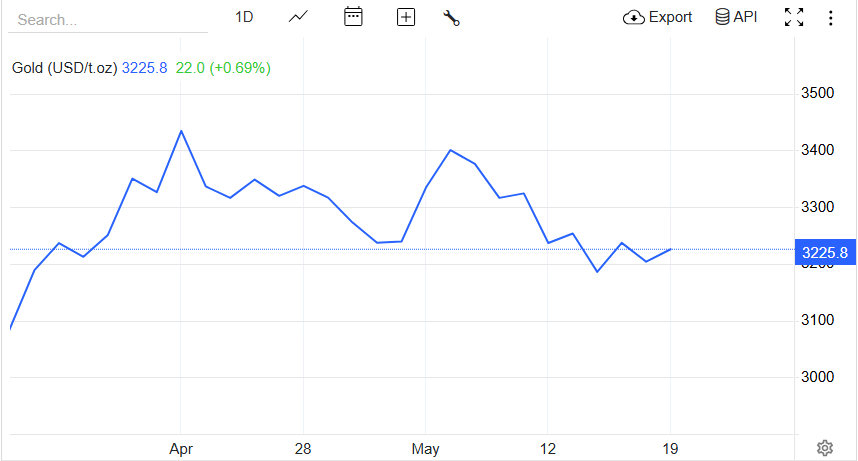Click the Export label
Viewport: 858px width, 461px height.
coord(670,18)
